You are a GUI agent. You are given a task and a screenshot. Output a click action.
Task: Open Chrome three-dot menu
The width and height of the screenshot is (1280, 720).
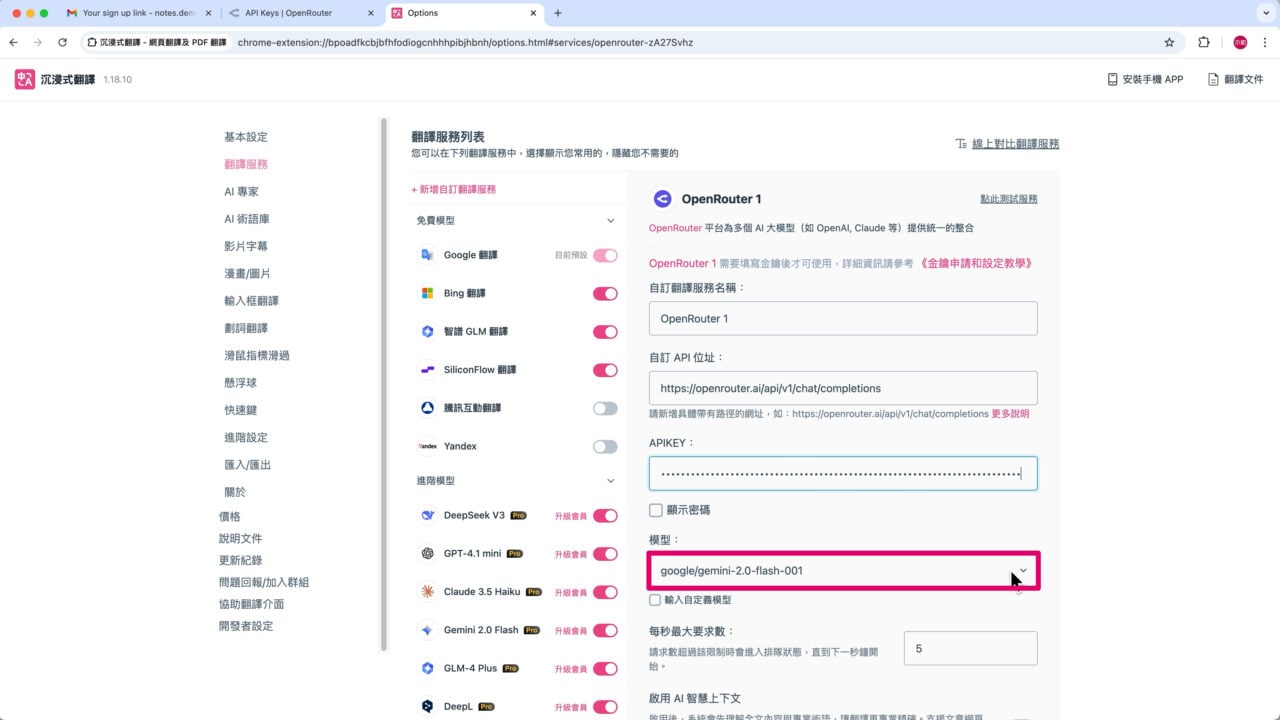point(1265,43)
